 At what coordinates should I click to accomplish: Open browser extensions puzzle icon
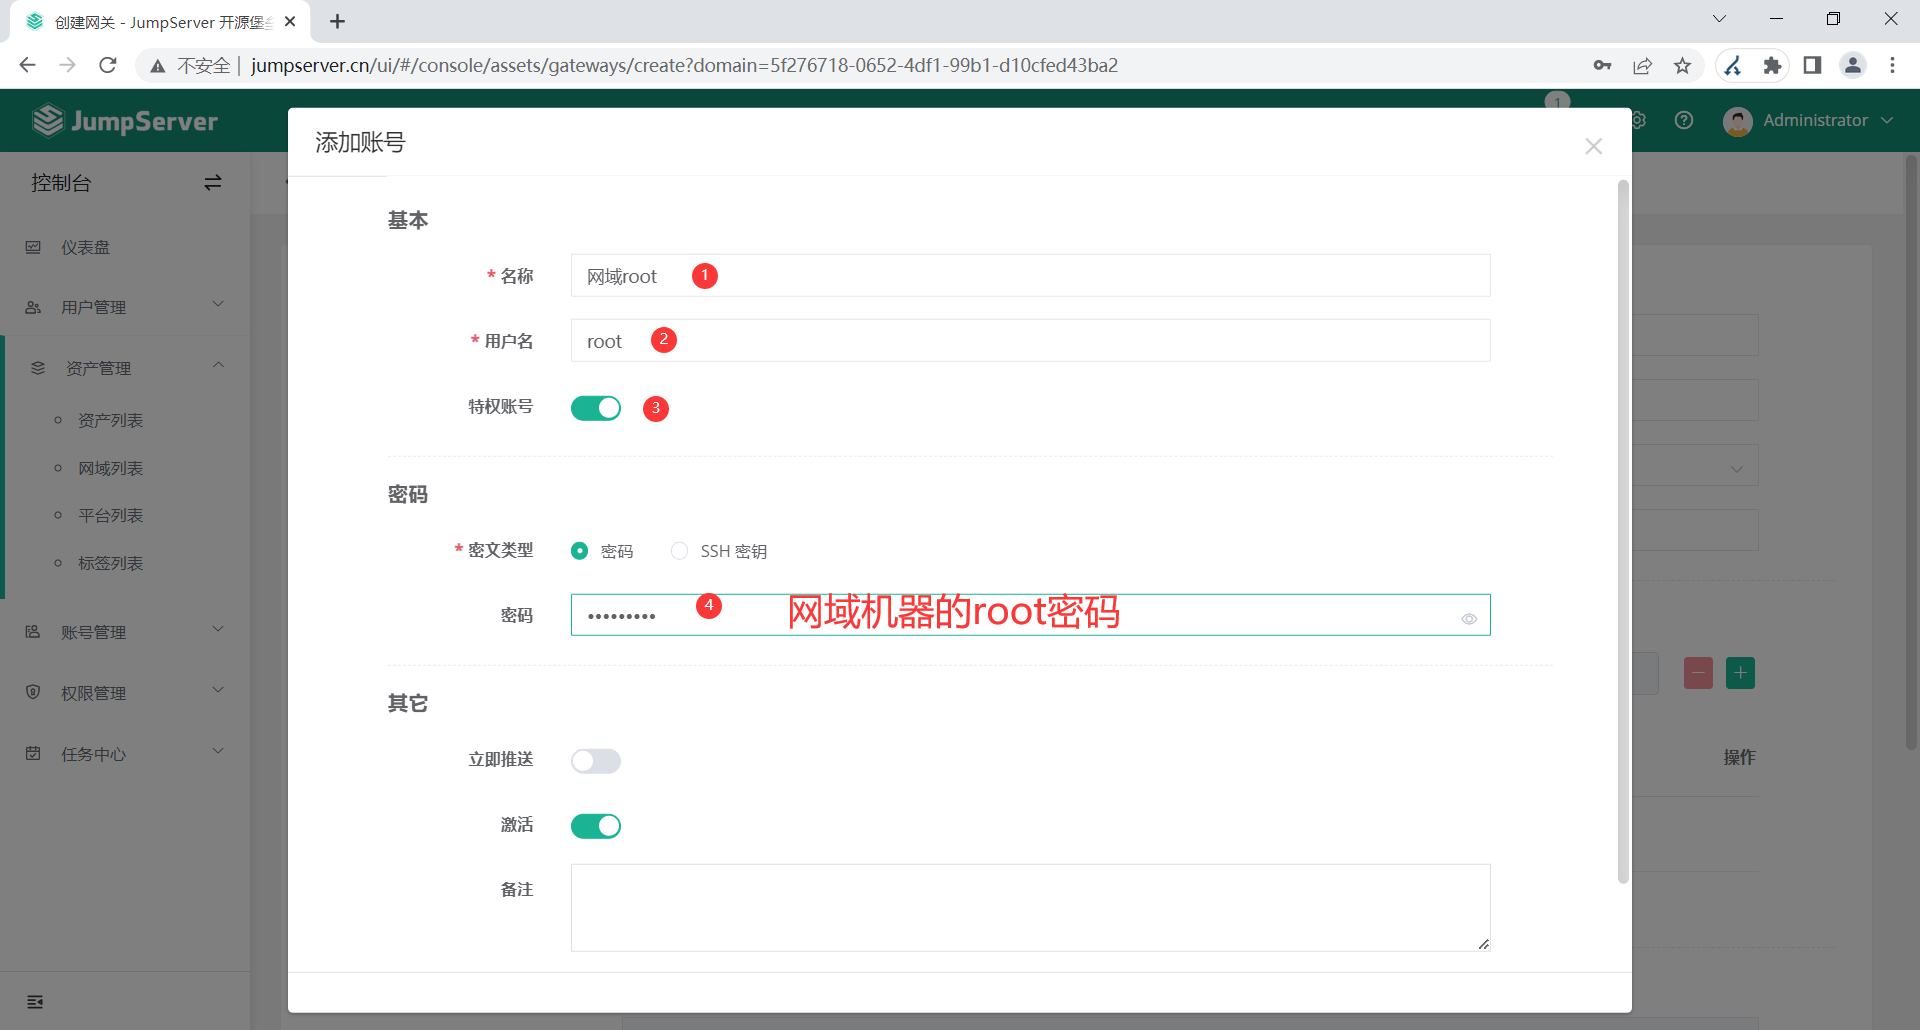tap(1772, 65)
